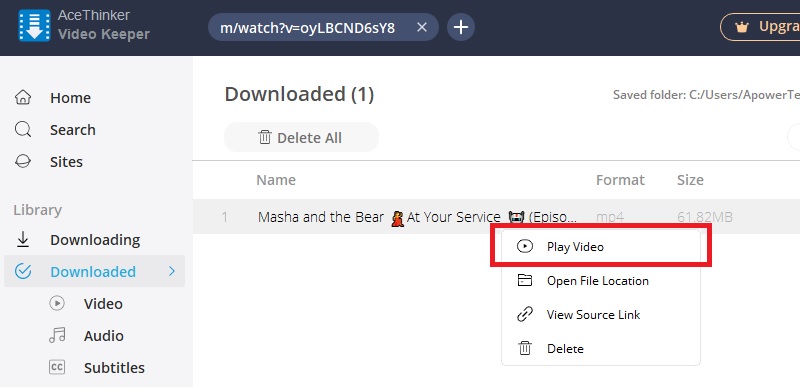Open the Downloading library label
Screen dimensions: 800x387
[x=95, y=240]
